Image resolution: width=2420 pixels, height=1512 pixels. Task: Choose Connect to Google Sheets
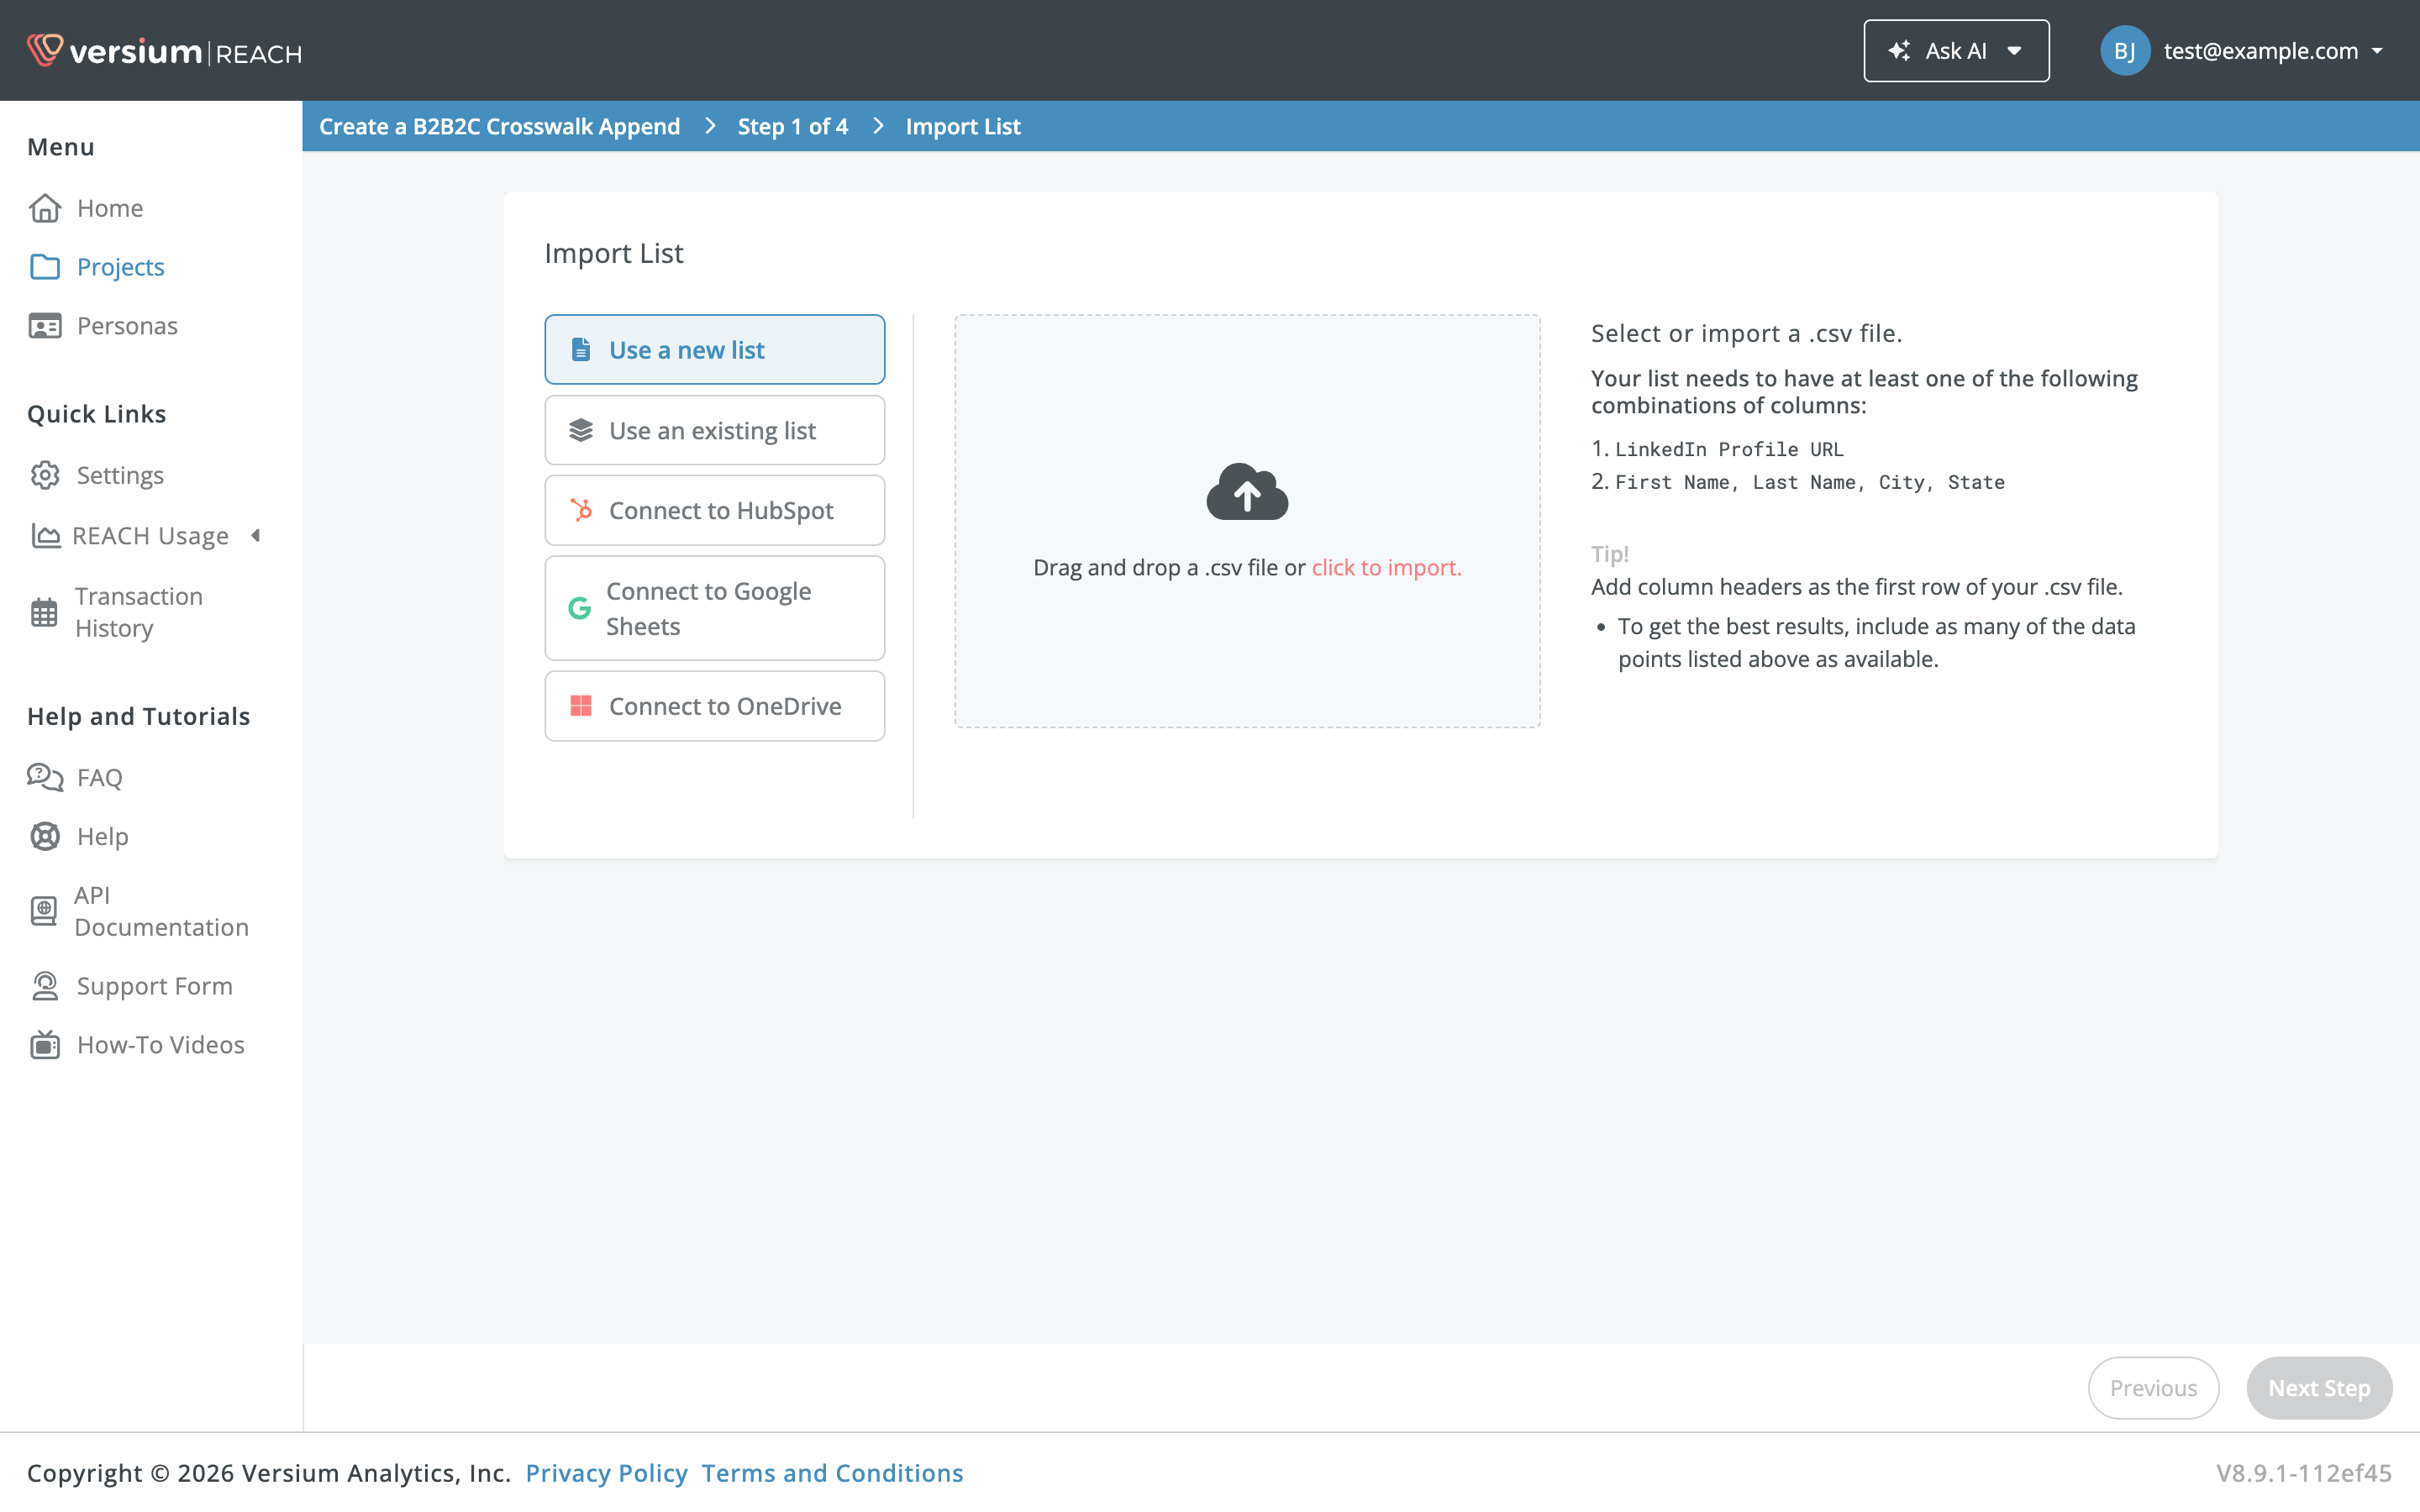[714, 608]
